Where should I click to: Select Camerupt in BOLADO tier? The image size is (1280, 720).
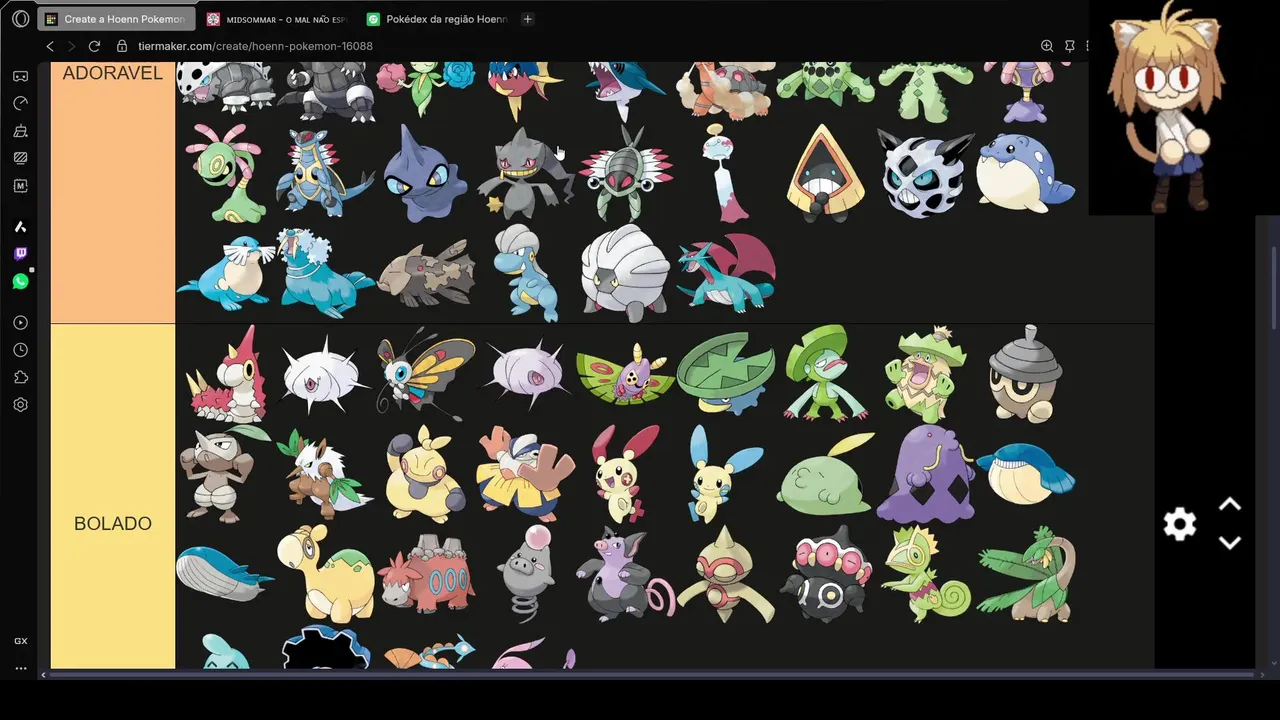pyautogui.click(x=425, y=574)
